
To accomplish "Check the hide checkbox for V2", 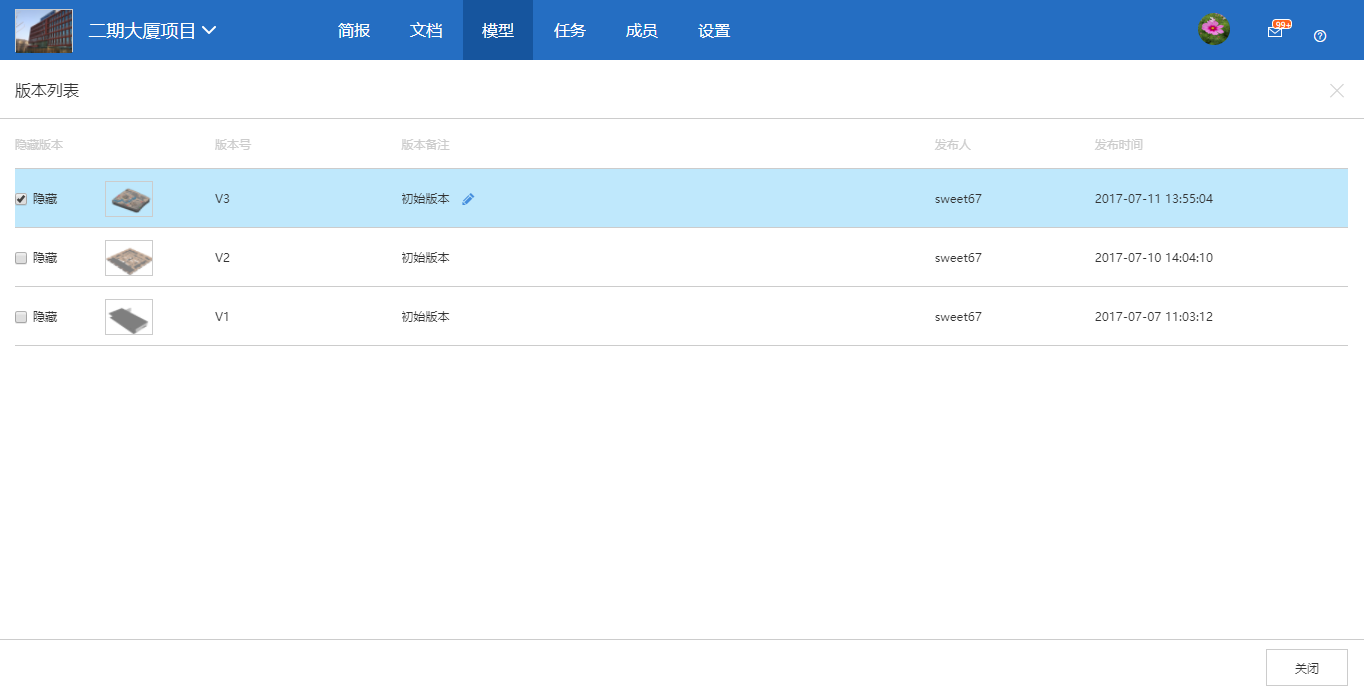I will pos(21,258).
